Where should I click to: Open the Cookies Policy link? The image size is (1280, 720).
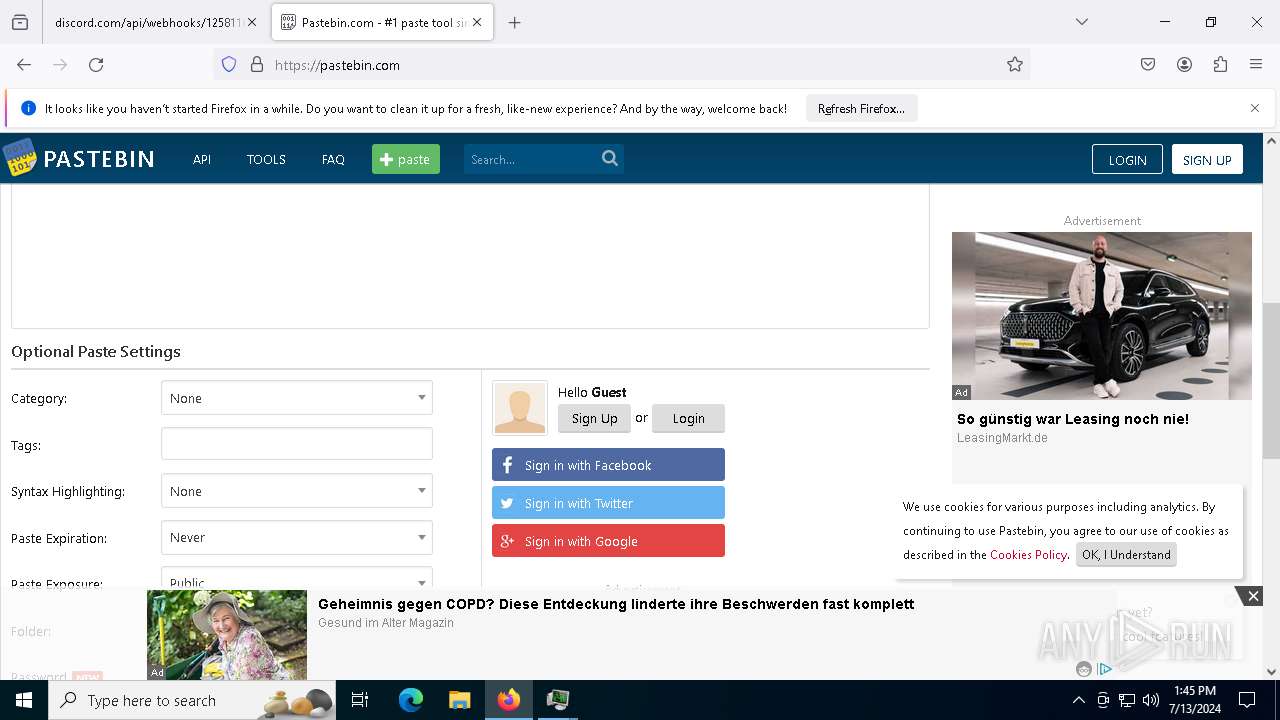click(1028, 555)
